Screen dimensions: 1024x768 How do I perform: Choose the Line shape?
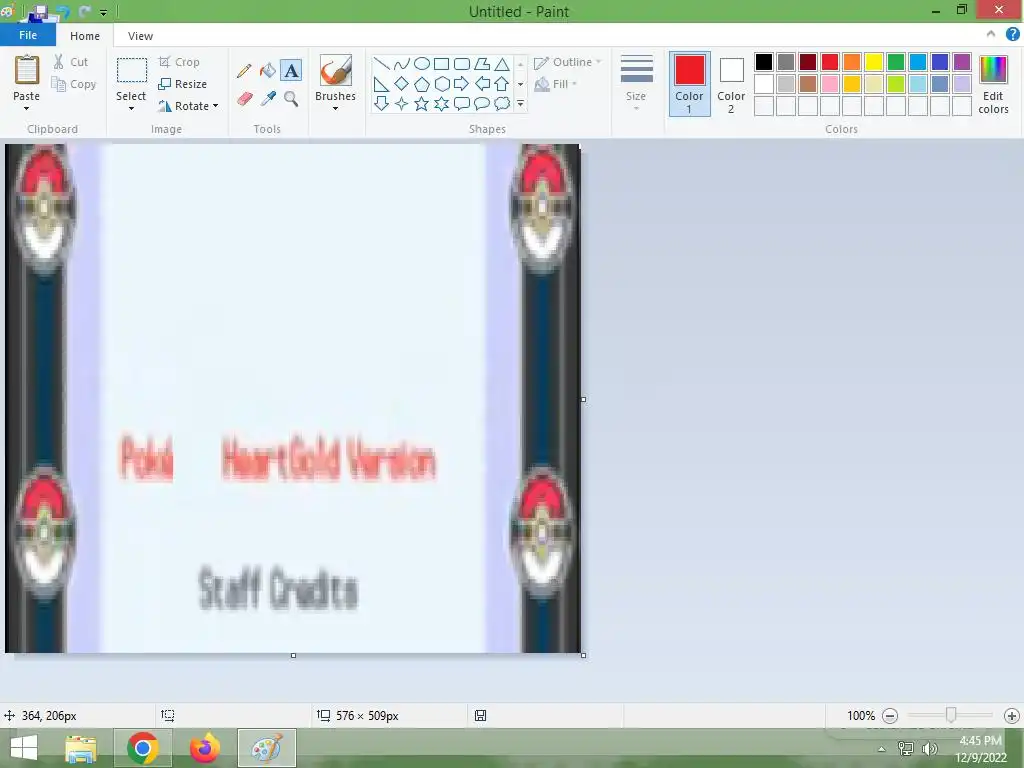(x=381, y=63)
